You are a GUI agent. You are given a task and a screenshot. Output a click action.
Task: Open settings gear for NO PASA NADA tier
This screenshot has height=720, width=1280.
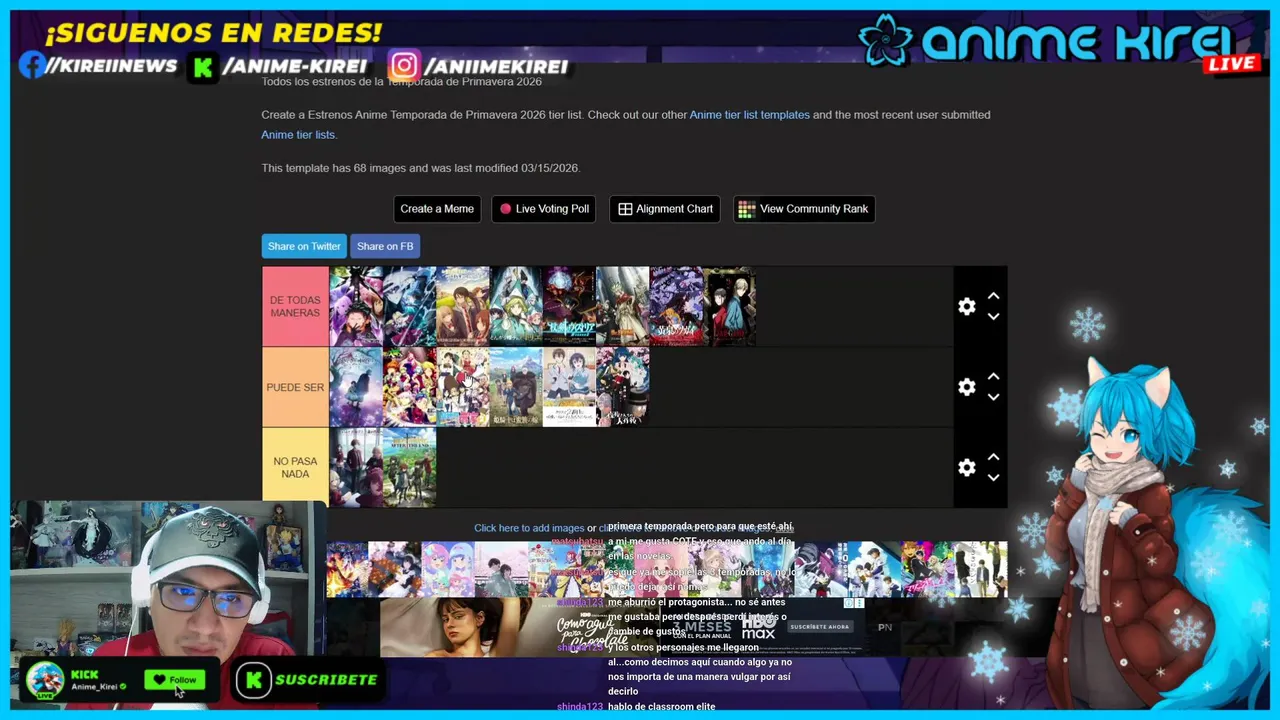click(966, 468)
